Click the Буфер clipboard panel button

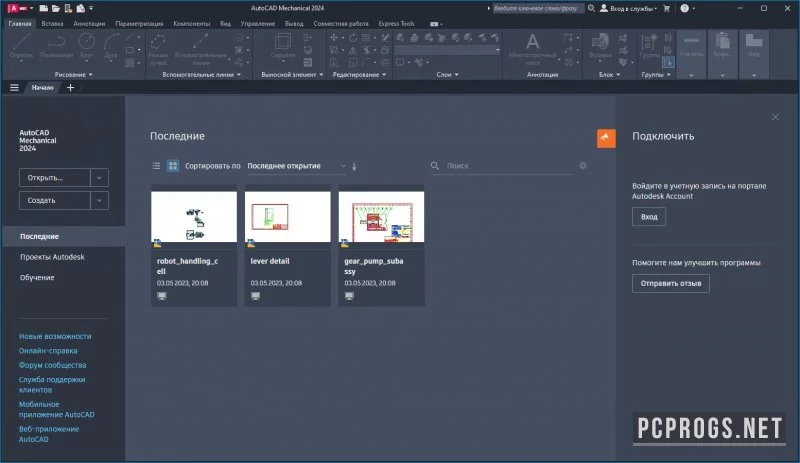click(722, 54)
